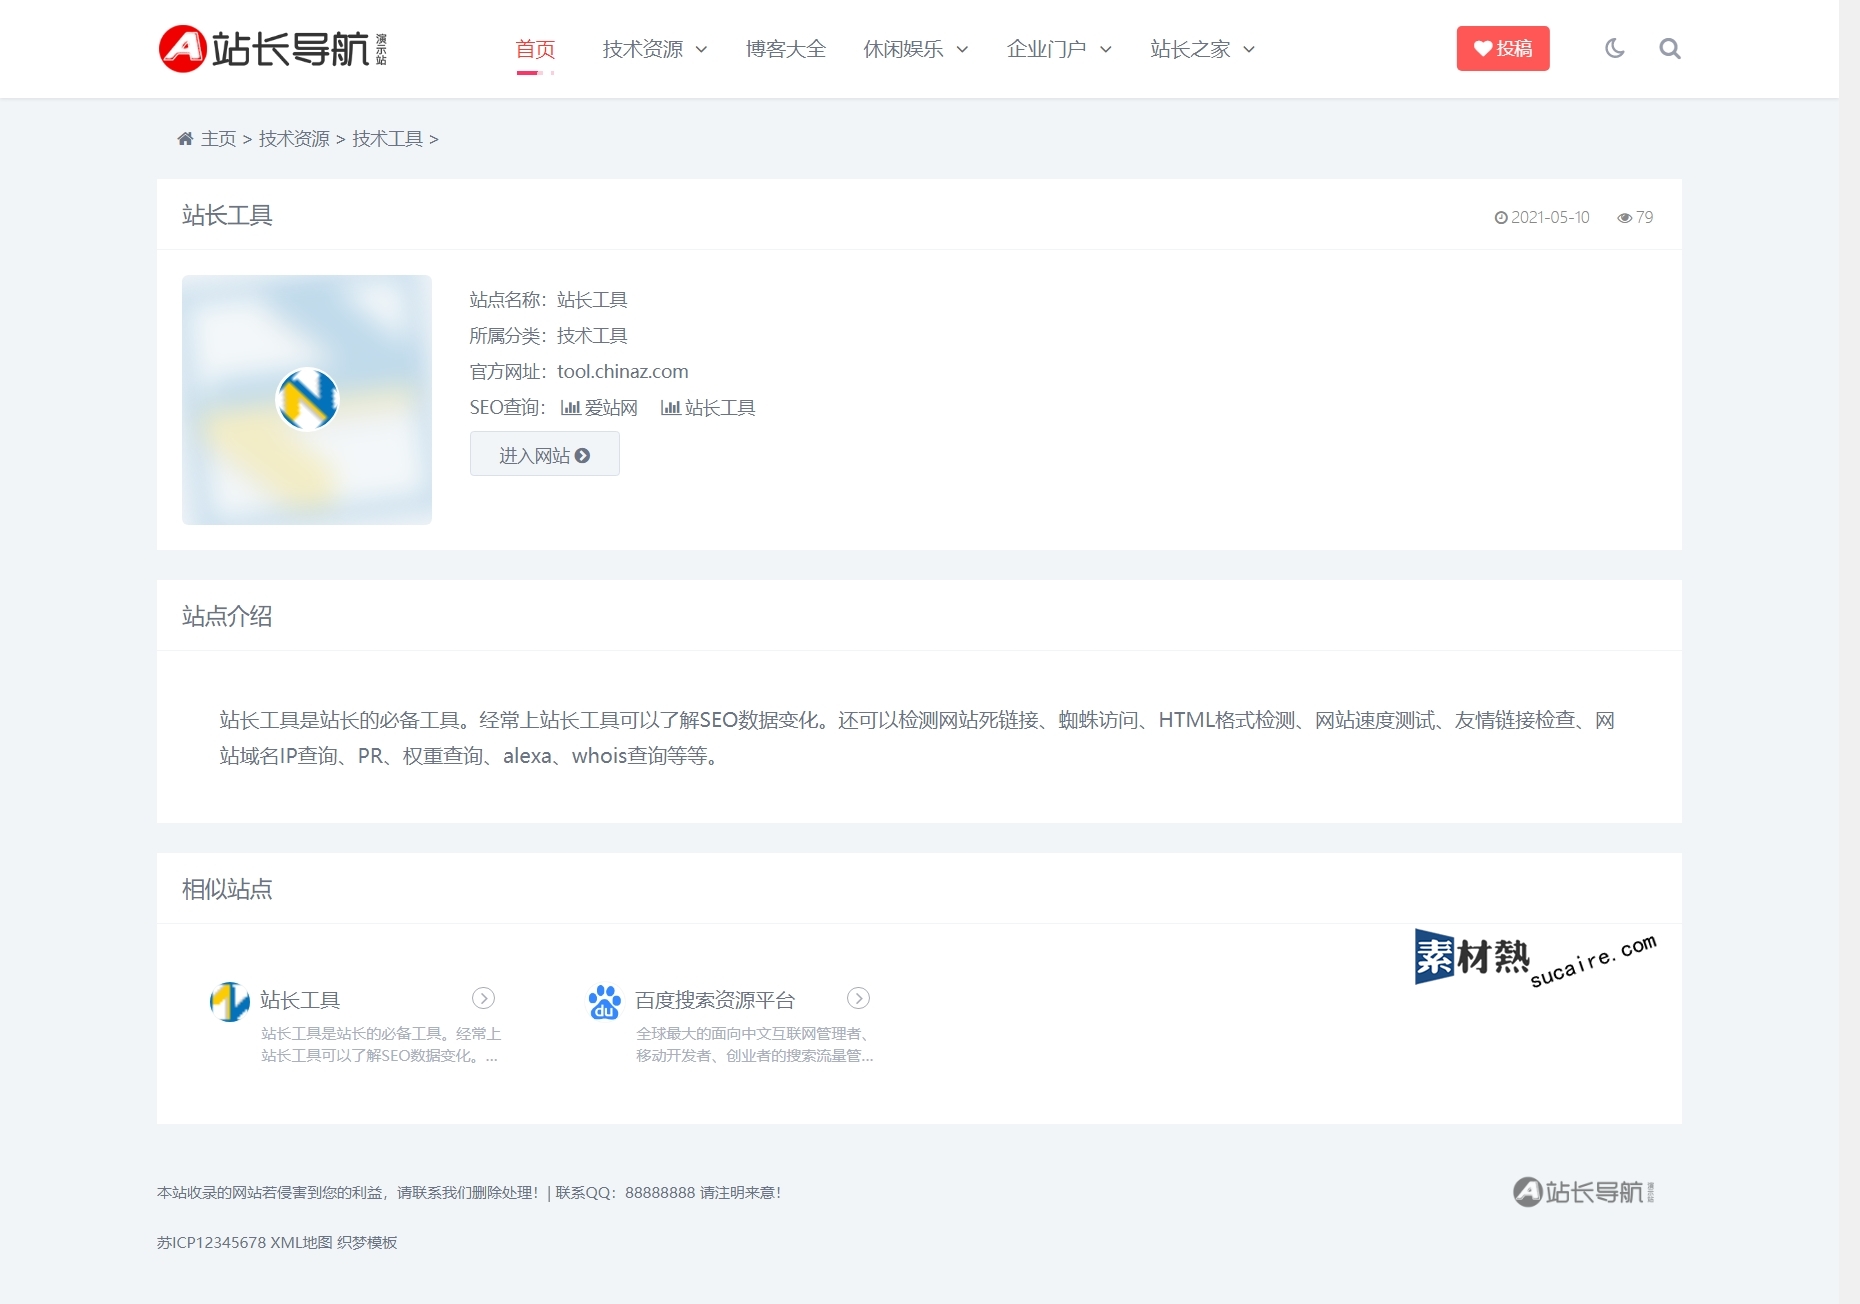Click the 百度搜索资源平台 description snippet text

pyautogui.click(x=754, y=1044)
